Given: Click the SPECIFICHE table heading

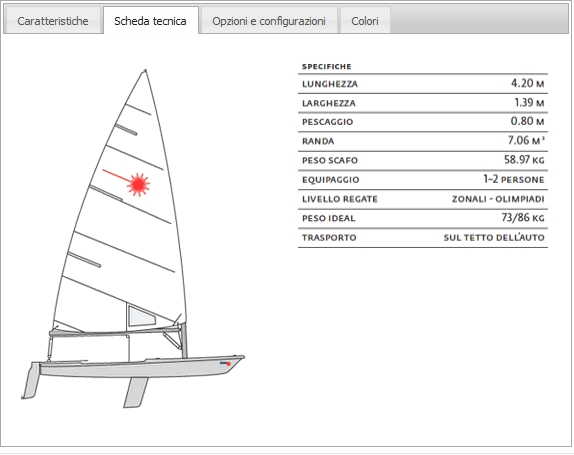Looking at the screenshot, I should pyautogui.click(x=327, y=67).
